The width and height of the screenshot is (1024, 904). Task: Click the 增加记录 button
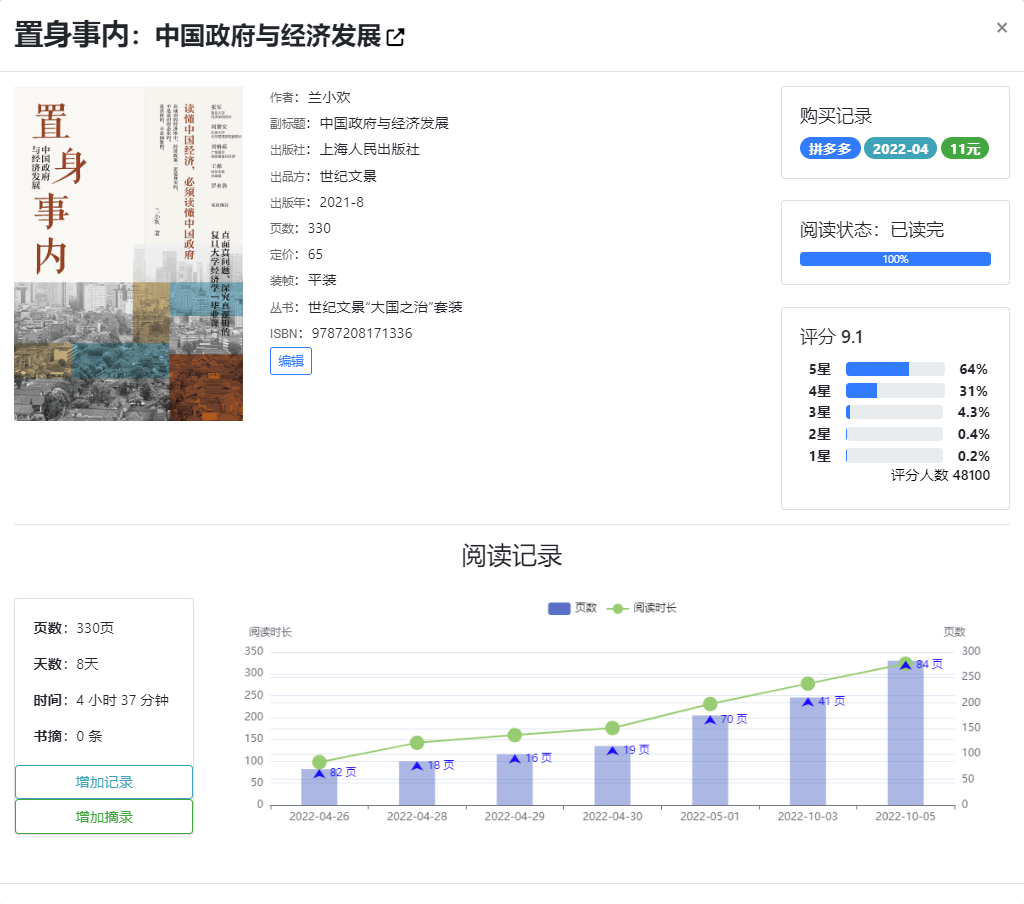point(104,782)
